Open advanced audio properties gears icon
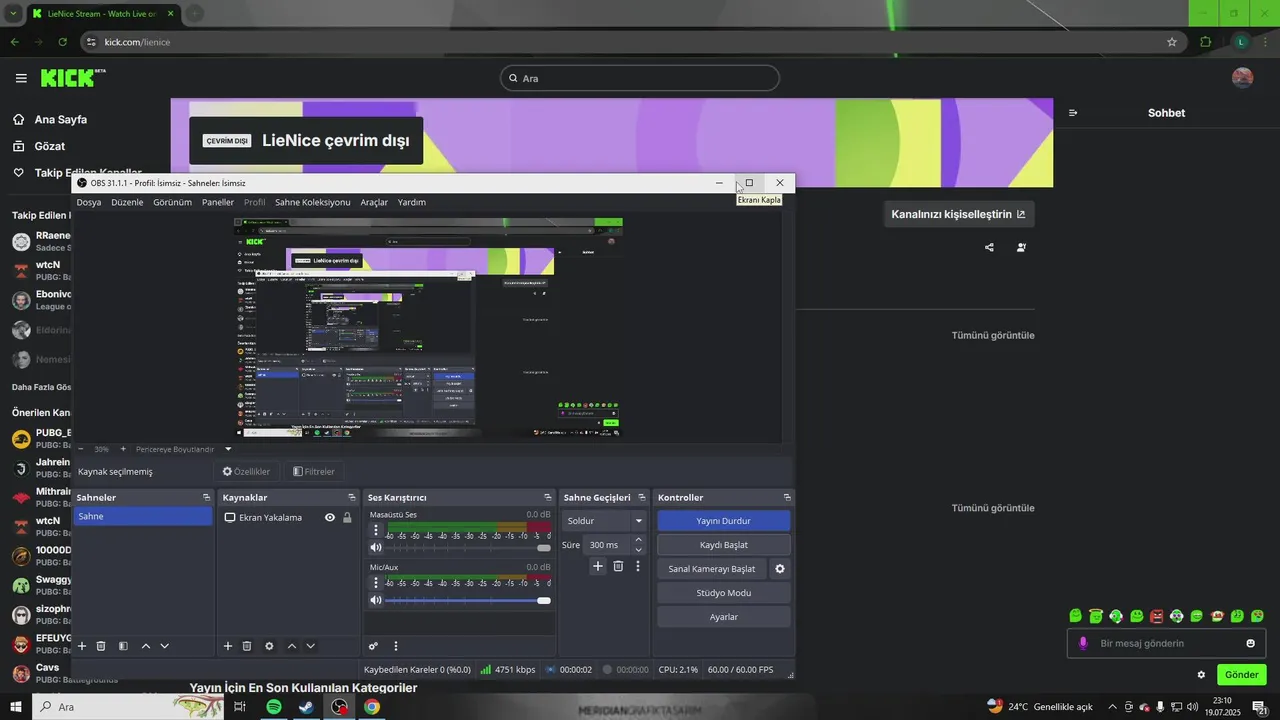 [373, 646]
